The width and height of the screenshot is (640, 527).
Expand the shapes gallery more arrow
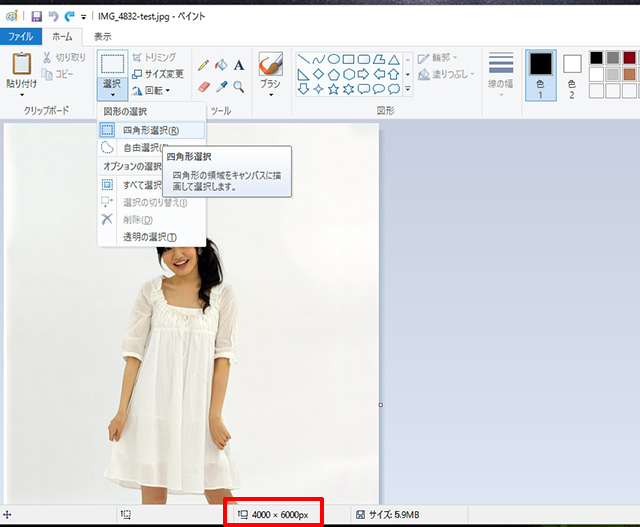tap(408, 89)
